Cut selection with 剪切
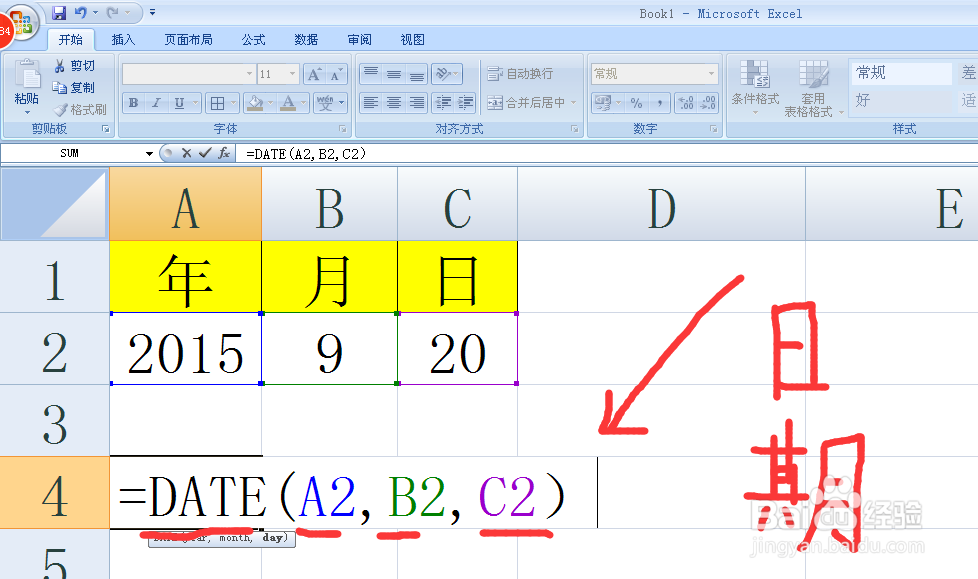Screen dimensions: 978x579 click(75, 66)
